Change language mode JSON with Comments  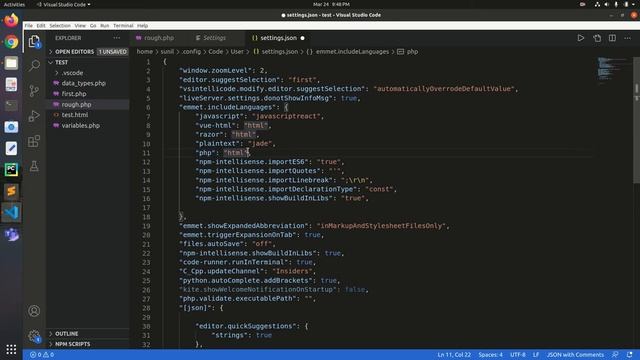[575, 355]
